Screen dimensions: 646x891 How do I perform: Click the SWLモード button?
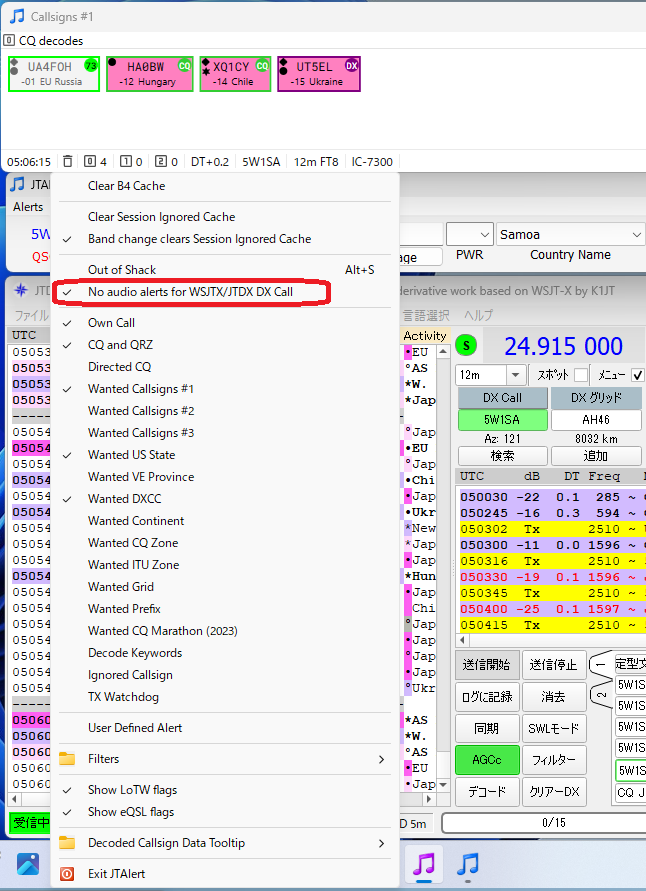point(553,728)
